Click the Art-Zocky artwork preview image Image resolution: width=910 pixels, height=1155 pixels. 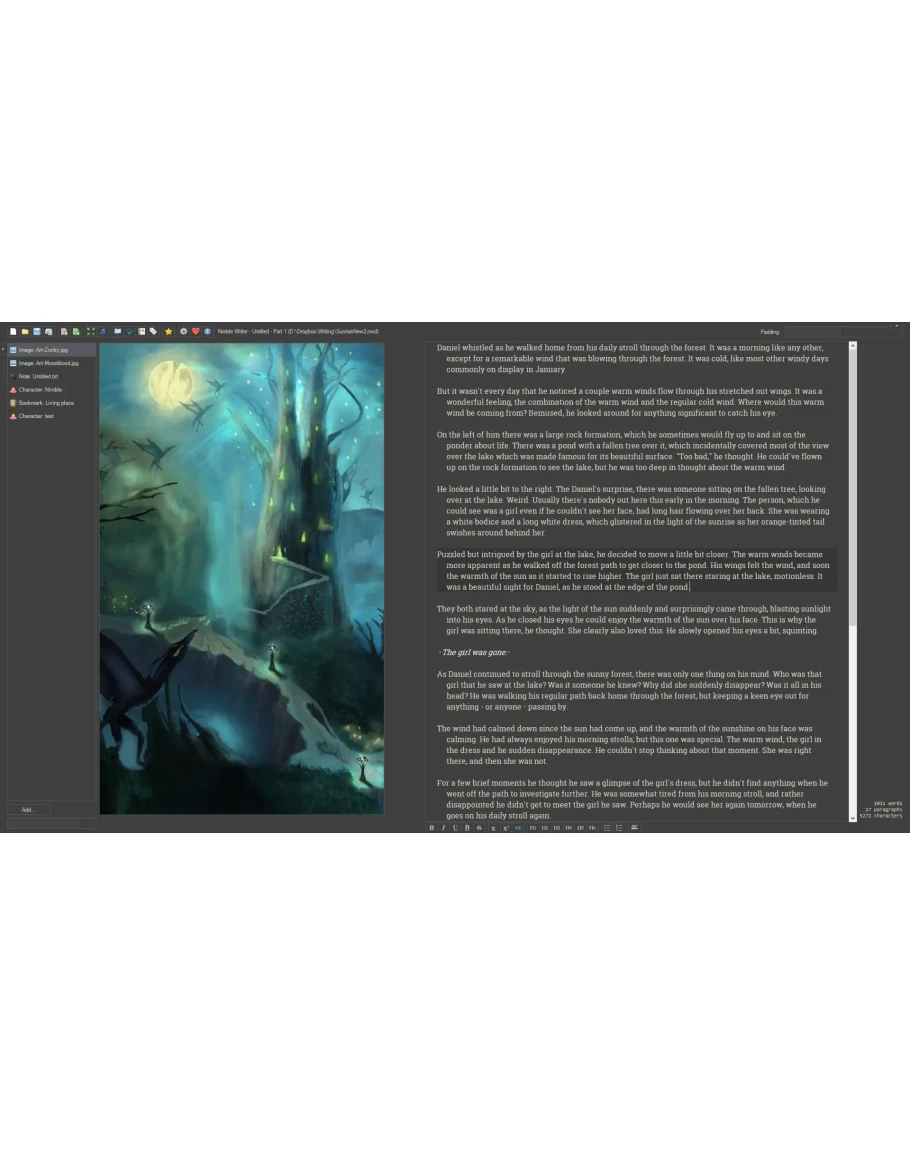[241, 578]
